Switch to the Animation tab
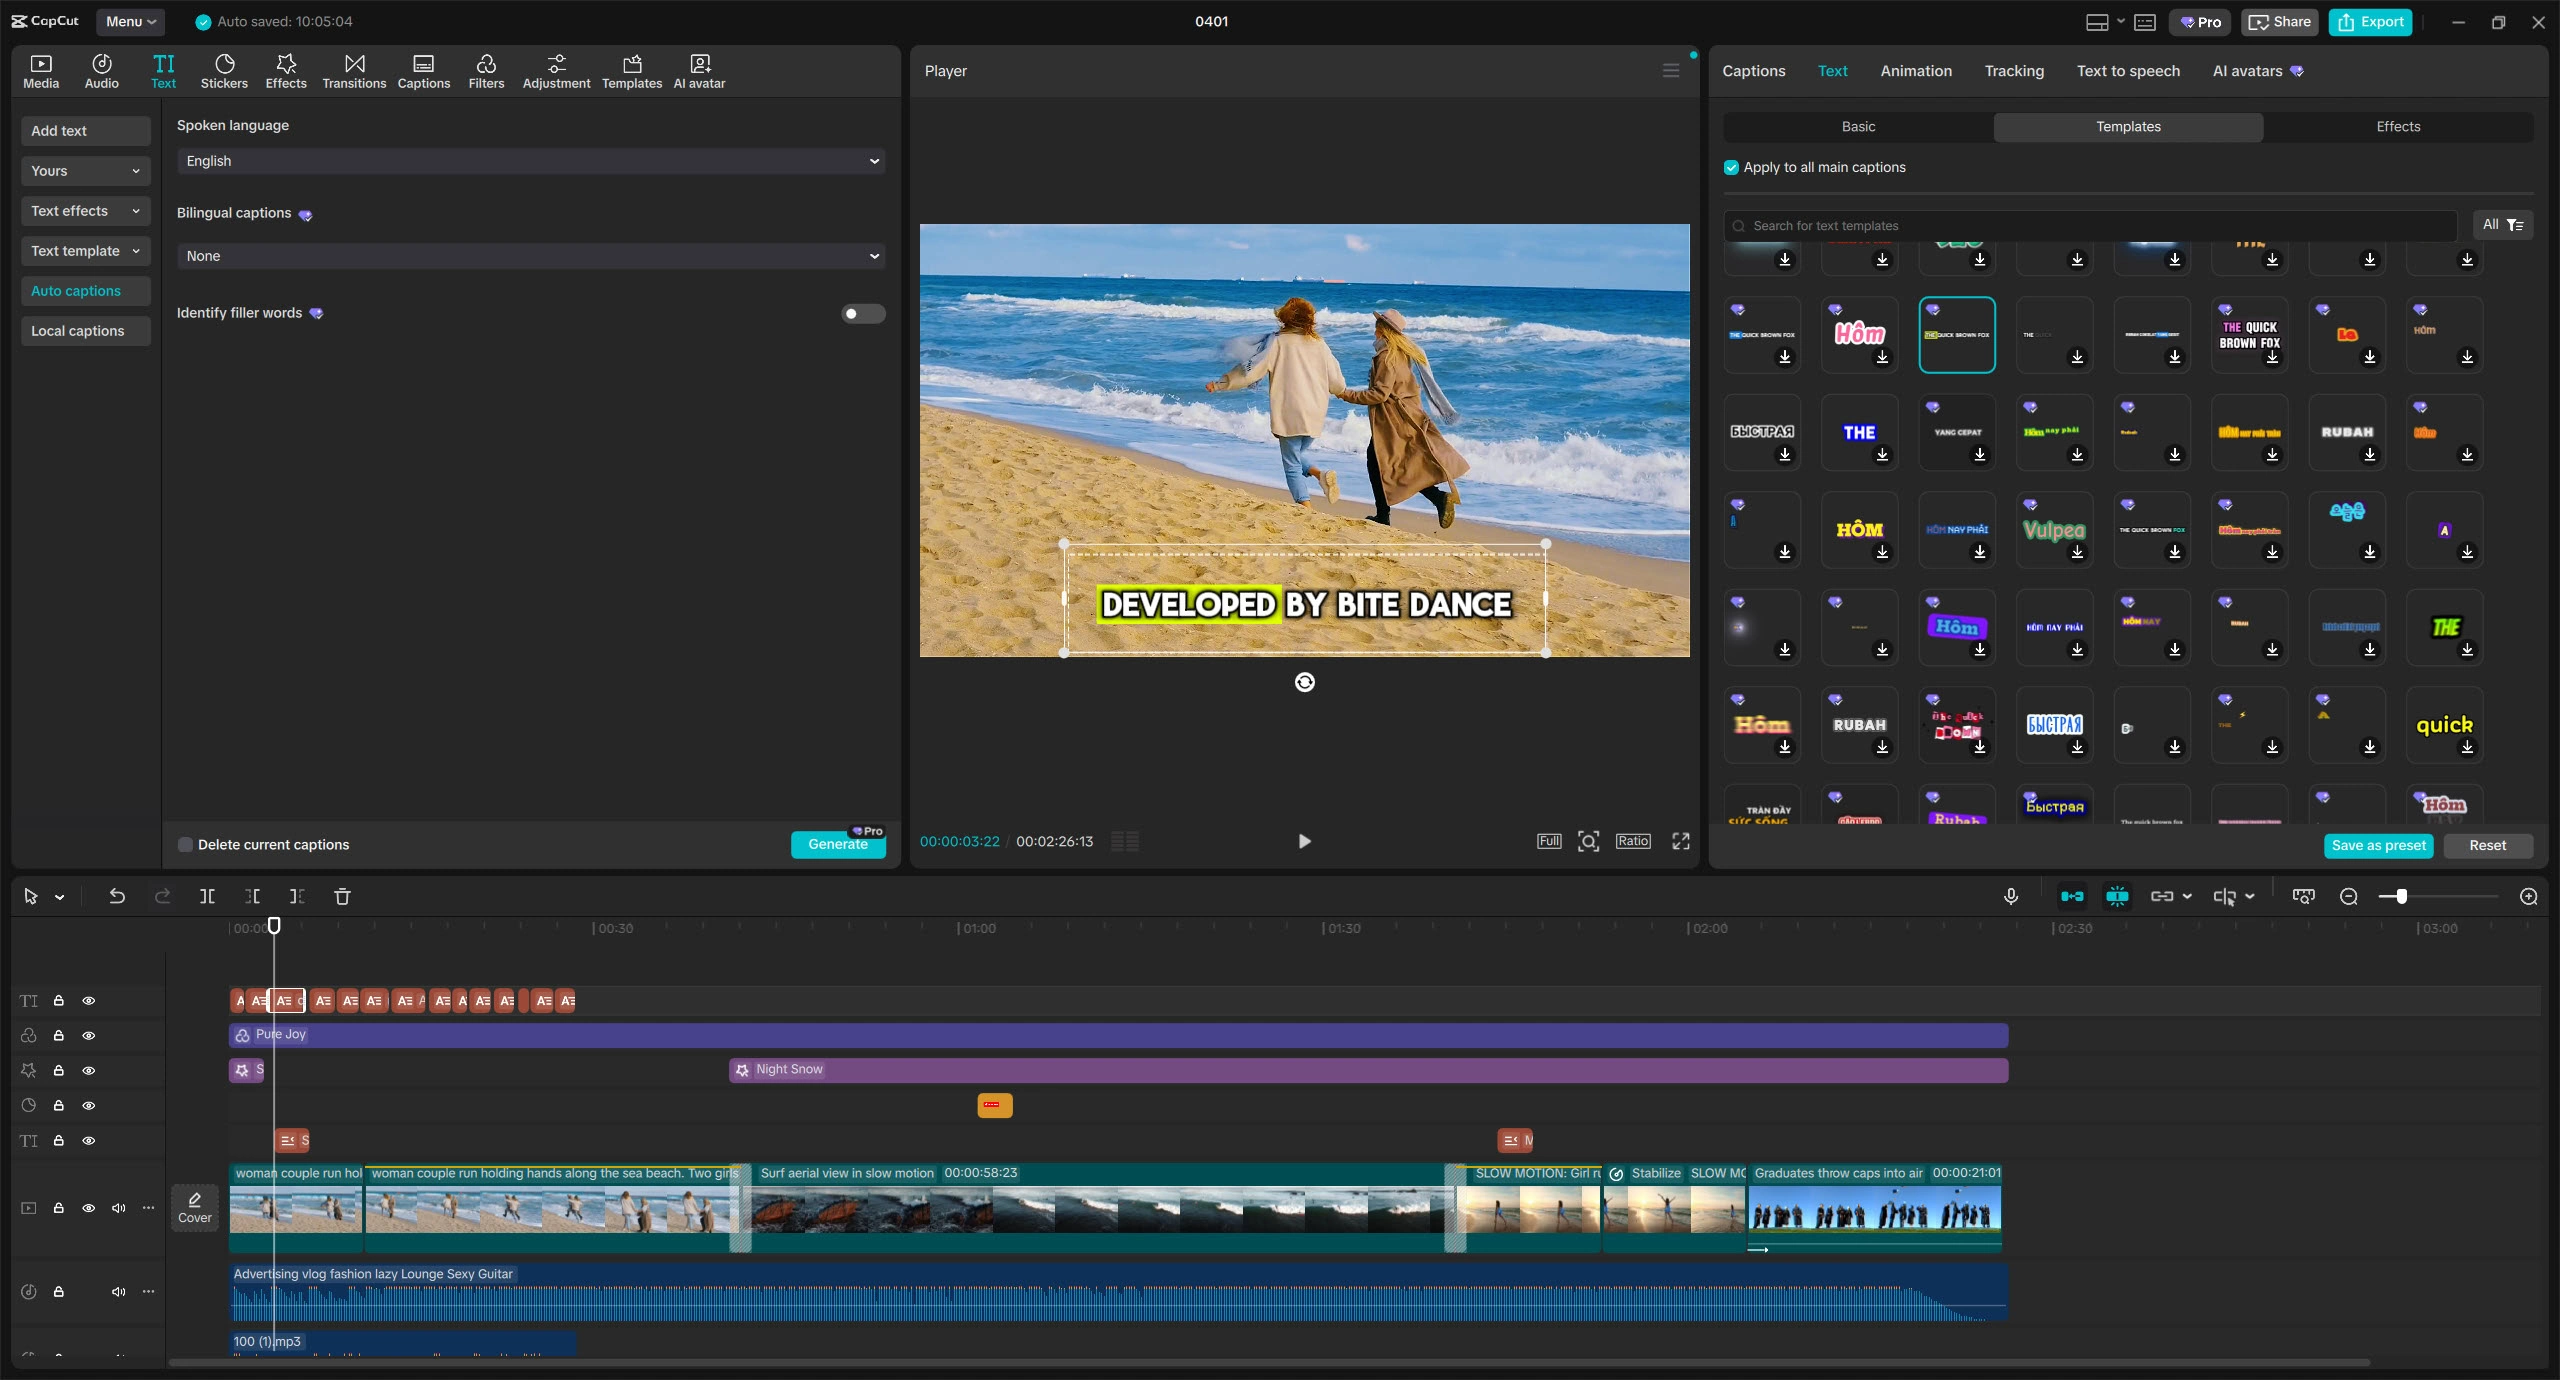 (1915, 71)
